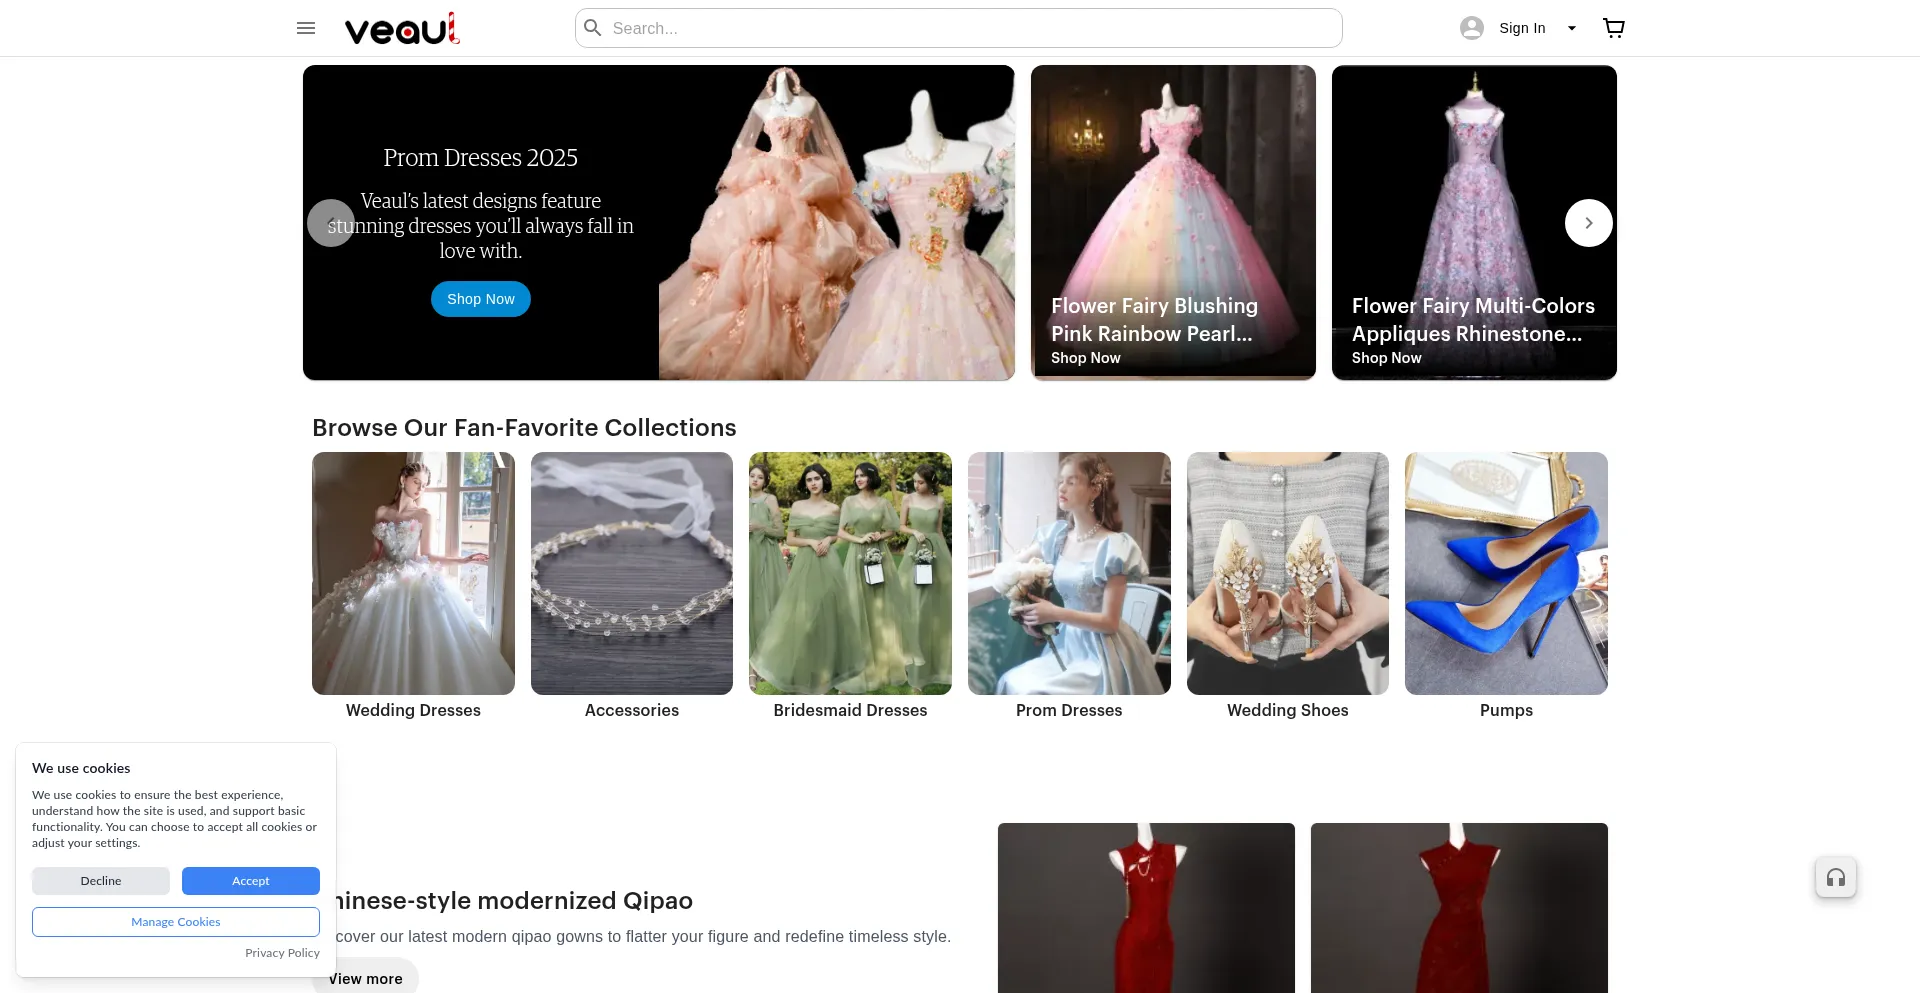Expand the Sign In dropdown arrow
Screen dimensions: 1920x993
pyautogui.click(x=1571, y=27)
